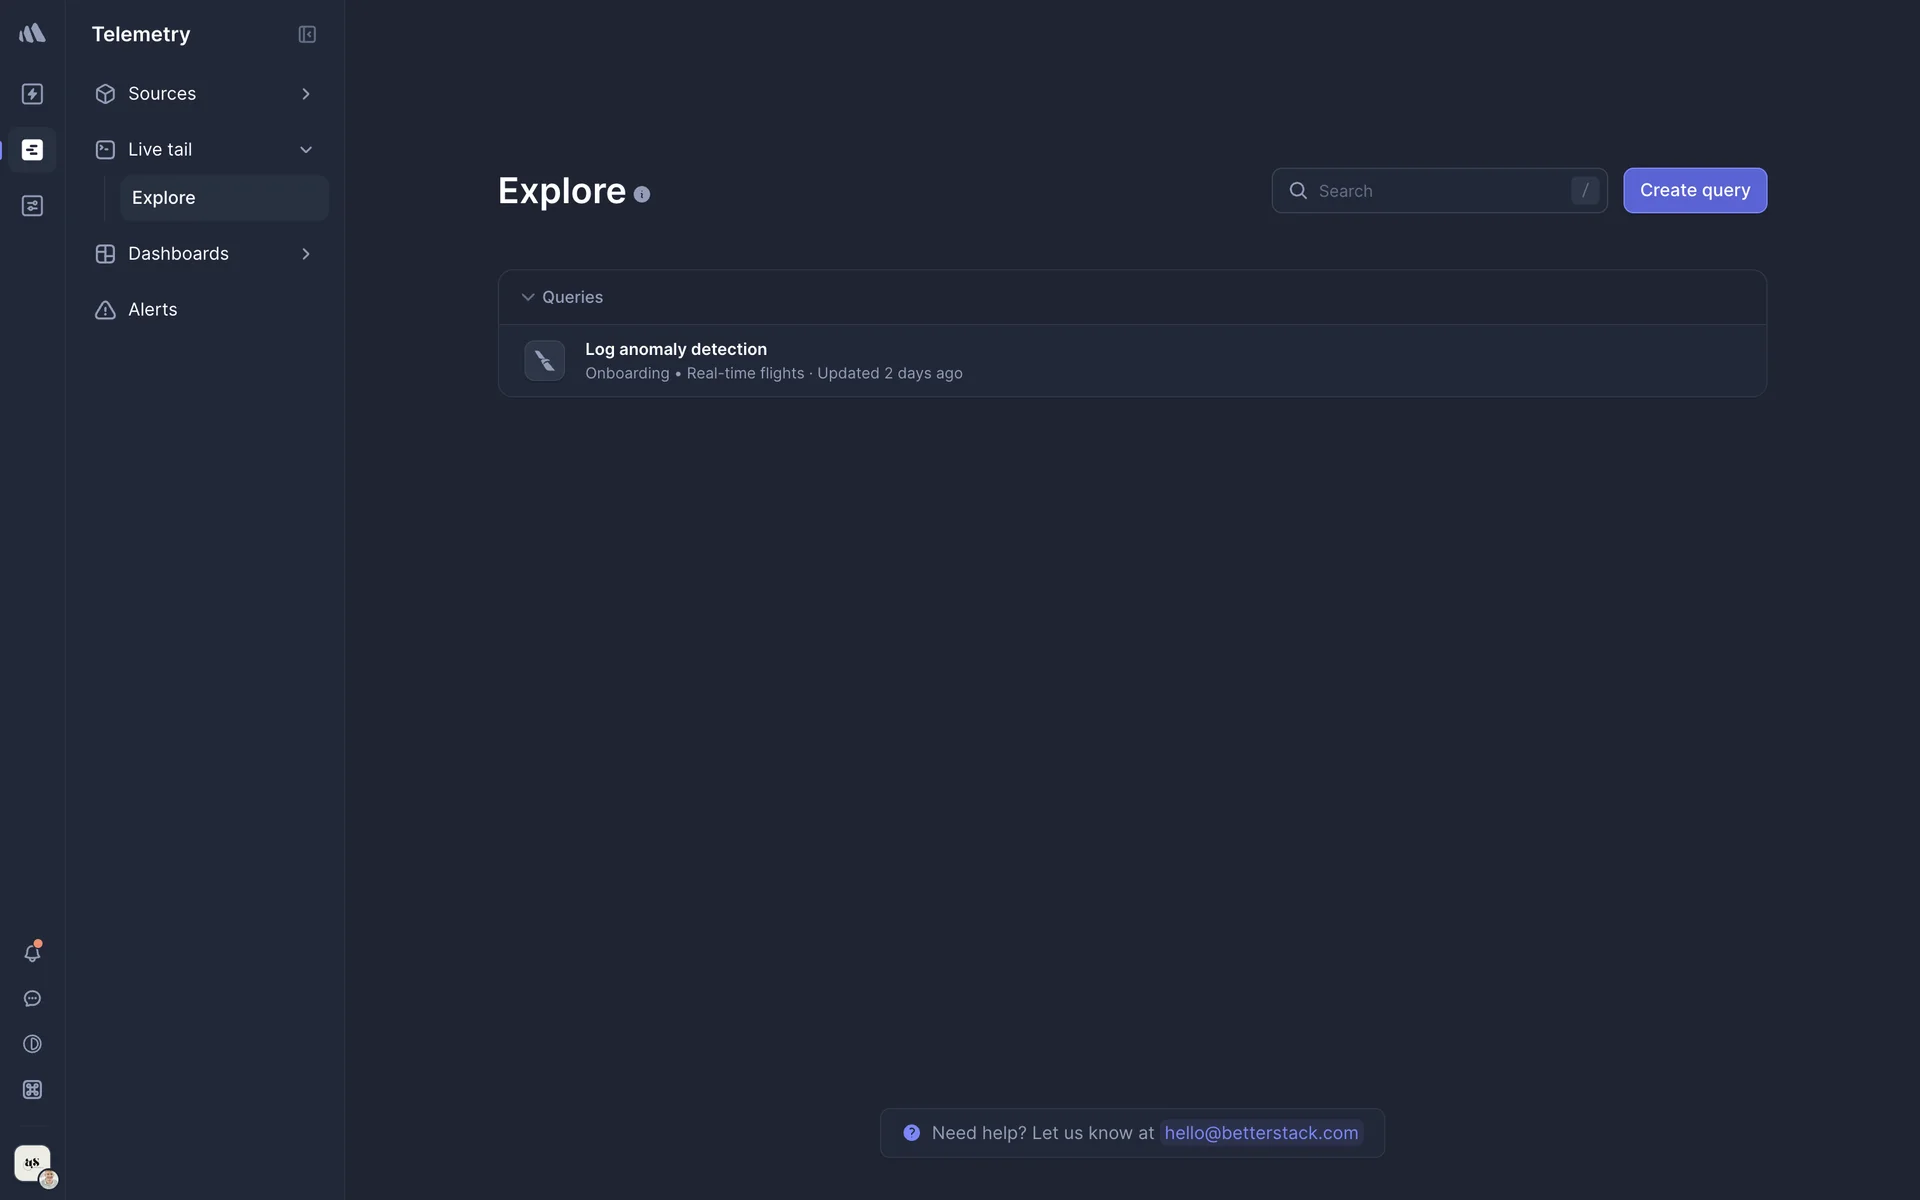Go to Alerts in the sidebar
The image size is (1920, 1200).
coord(152,310)
